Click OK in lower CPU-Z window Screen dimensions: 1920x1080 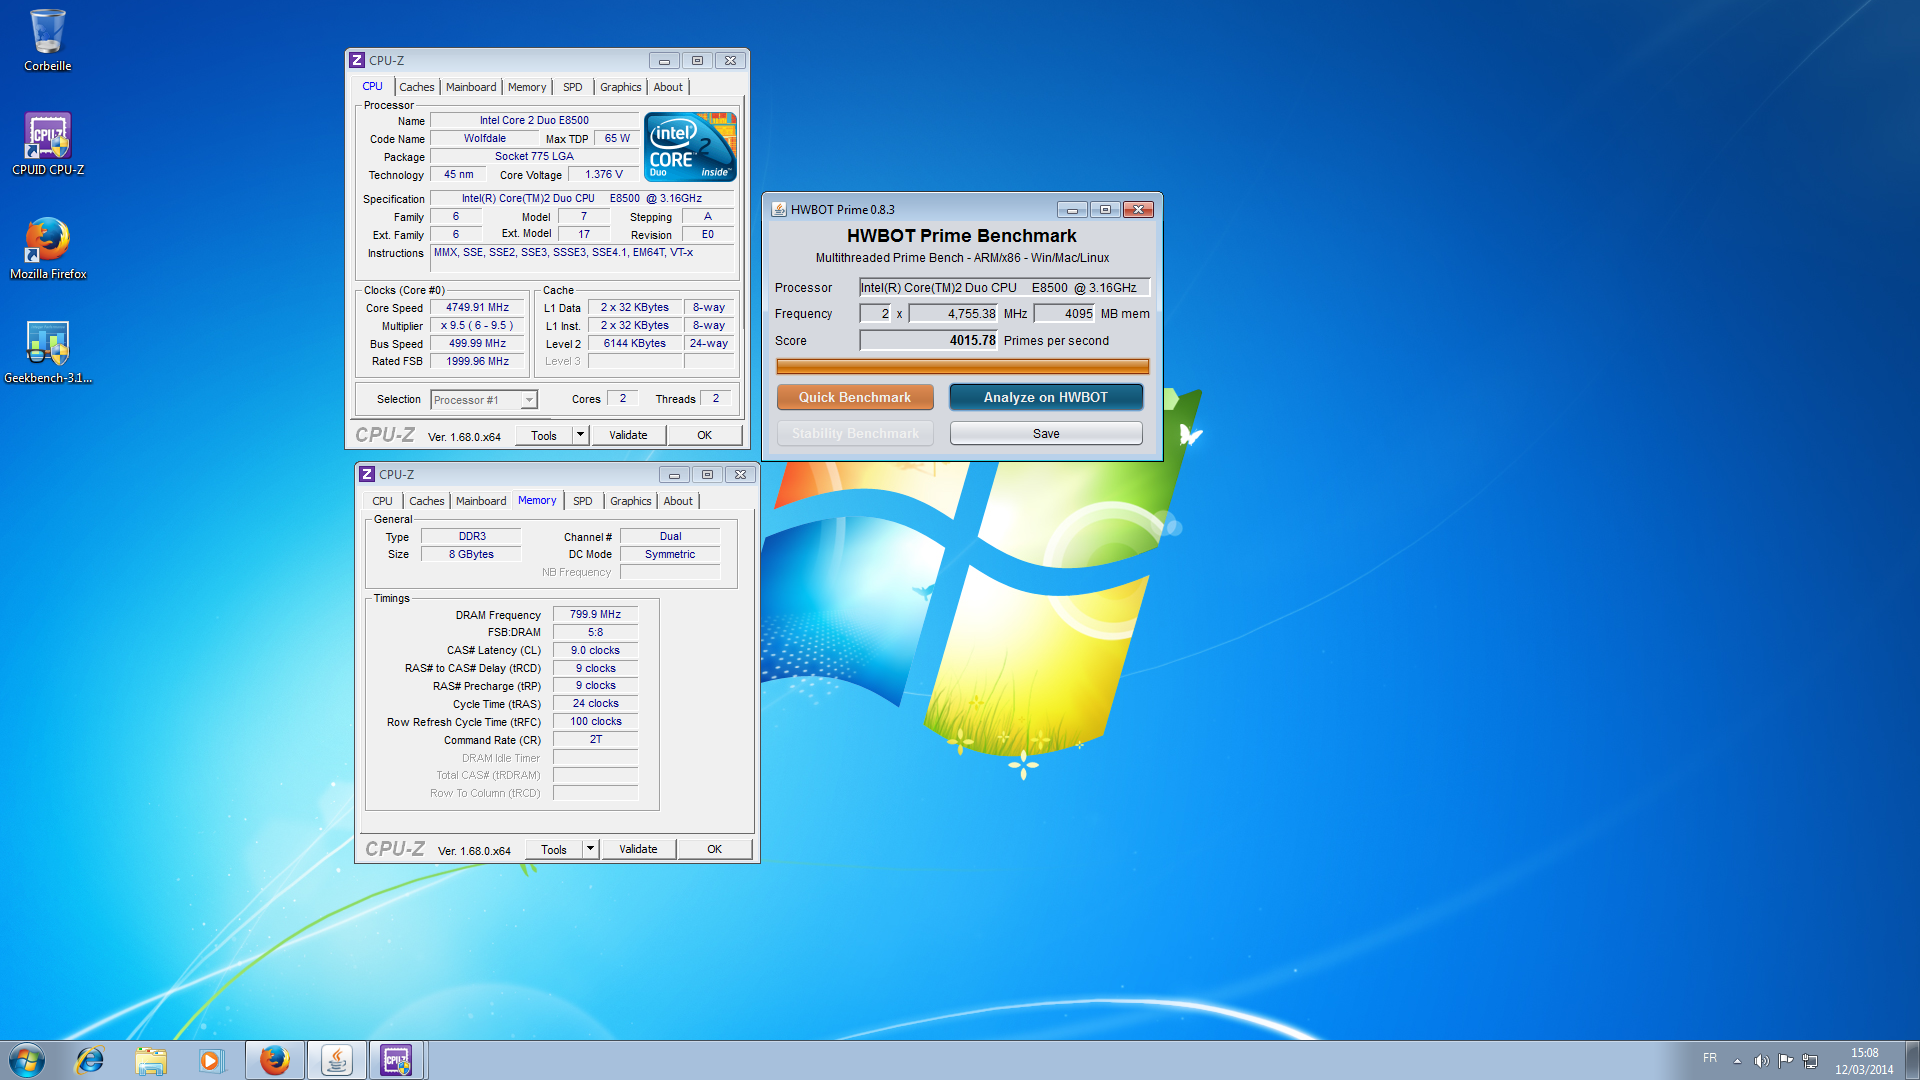tap(715, 849)
